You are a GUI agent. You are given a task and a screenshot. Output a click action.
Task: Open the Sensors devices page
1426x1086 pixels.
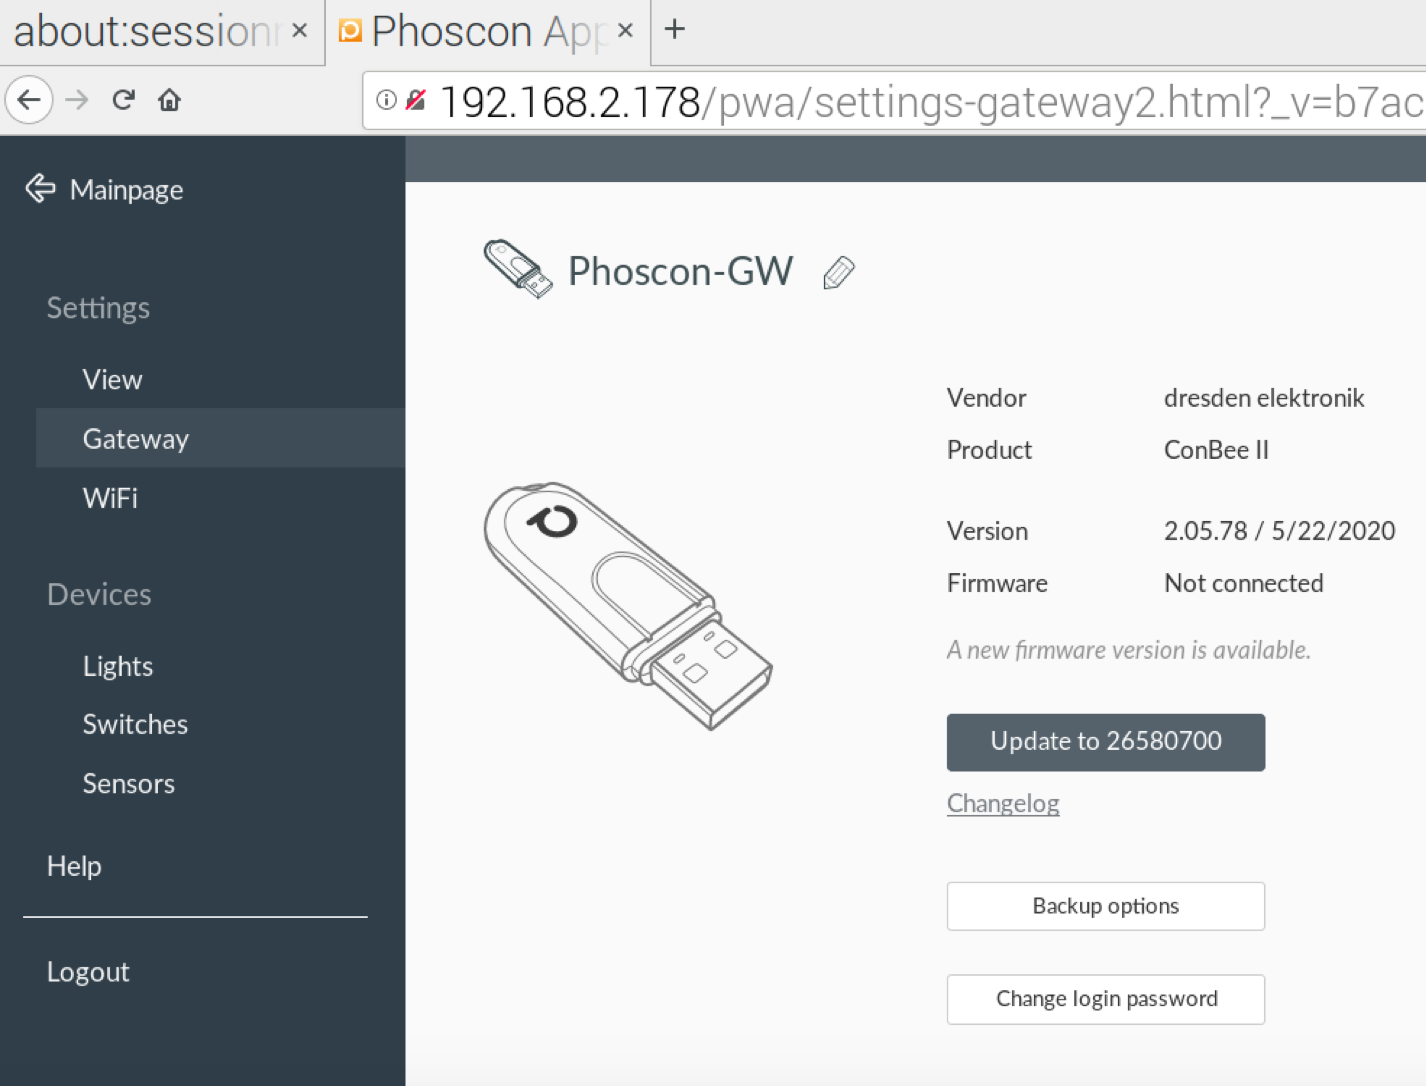click(x=128, y=784)
